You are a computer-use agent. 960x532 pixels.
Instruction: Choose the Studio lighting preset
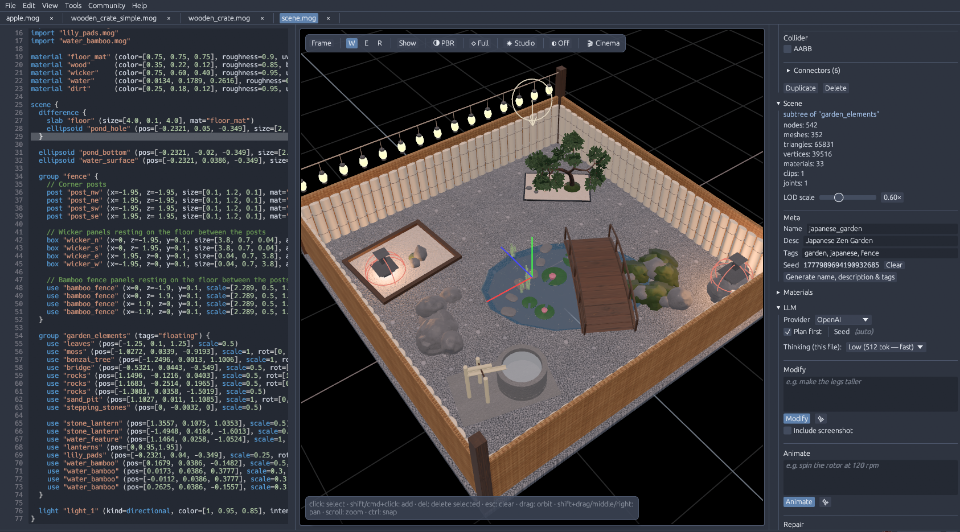pyautogui.click(x=520, y=43)
